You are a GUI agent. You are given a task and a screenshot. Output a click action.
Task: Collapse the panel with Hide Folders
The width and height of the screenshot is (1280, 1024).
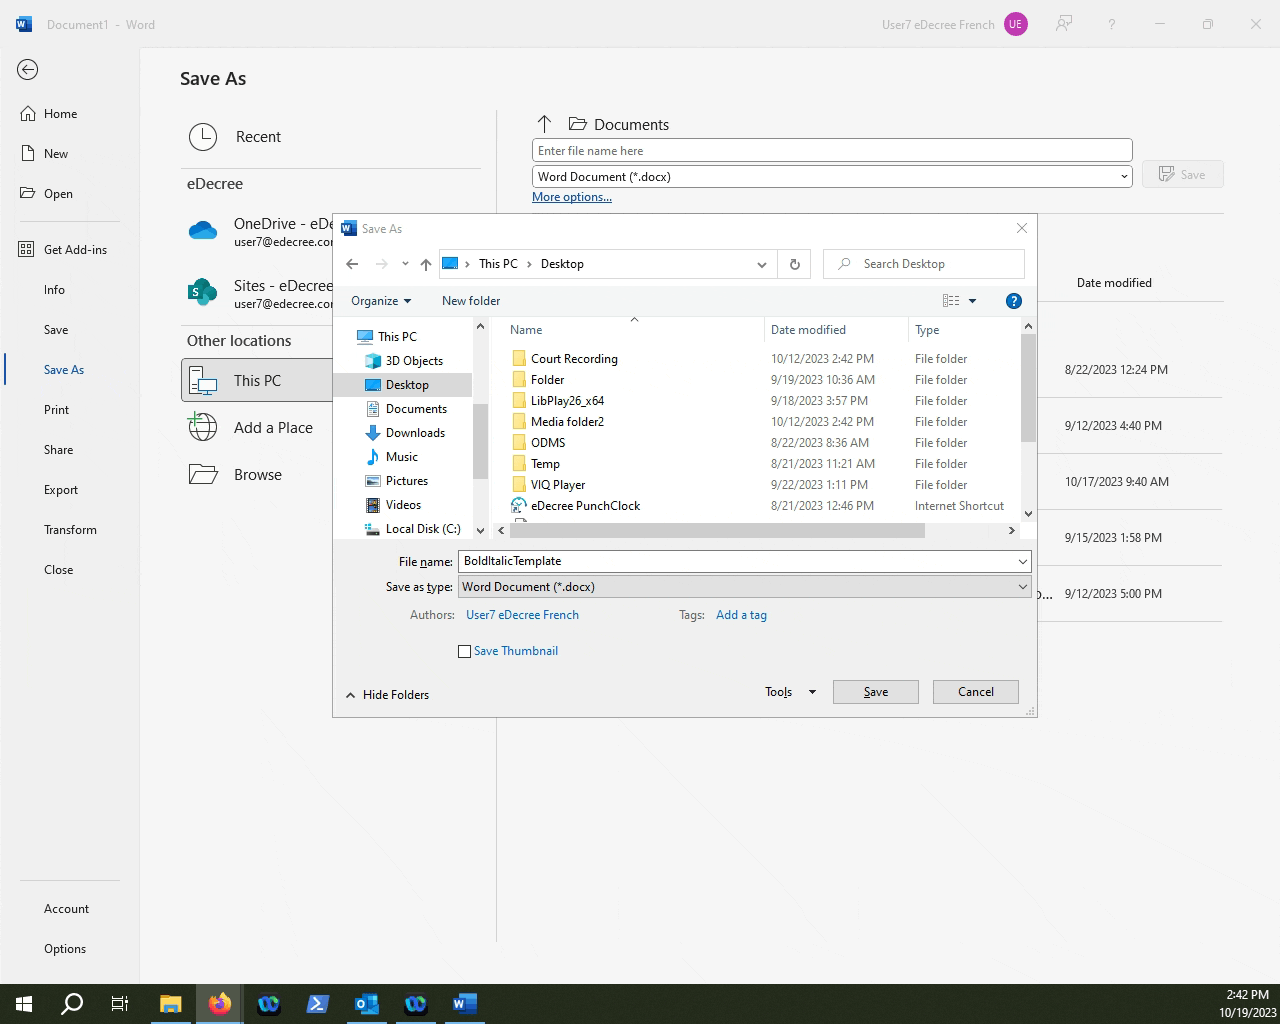click(x=387, y=695)
